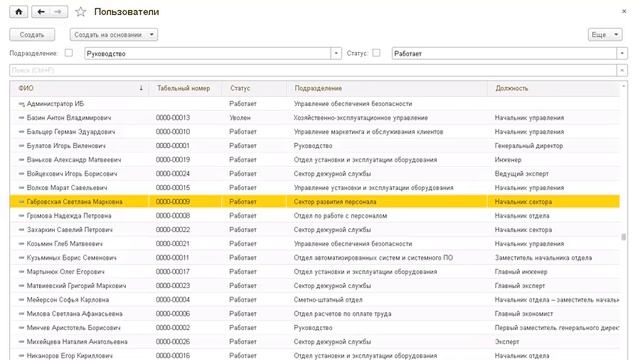Click the Уволен status of Базин
This screenshot has width=640, height=360.
point(240,118)
